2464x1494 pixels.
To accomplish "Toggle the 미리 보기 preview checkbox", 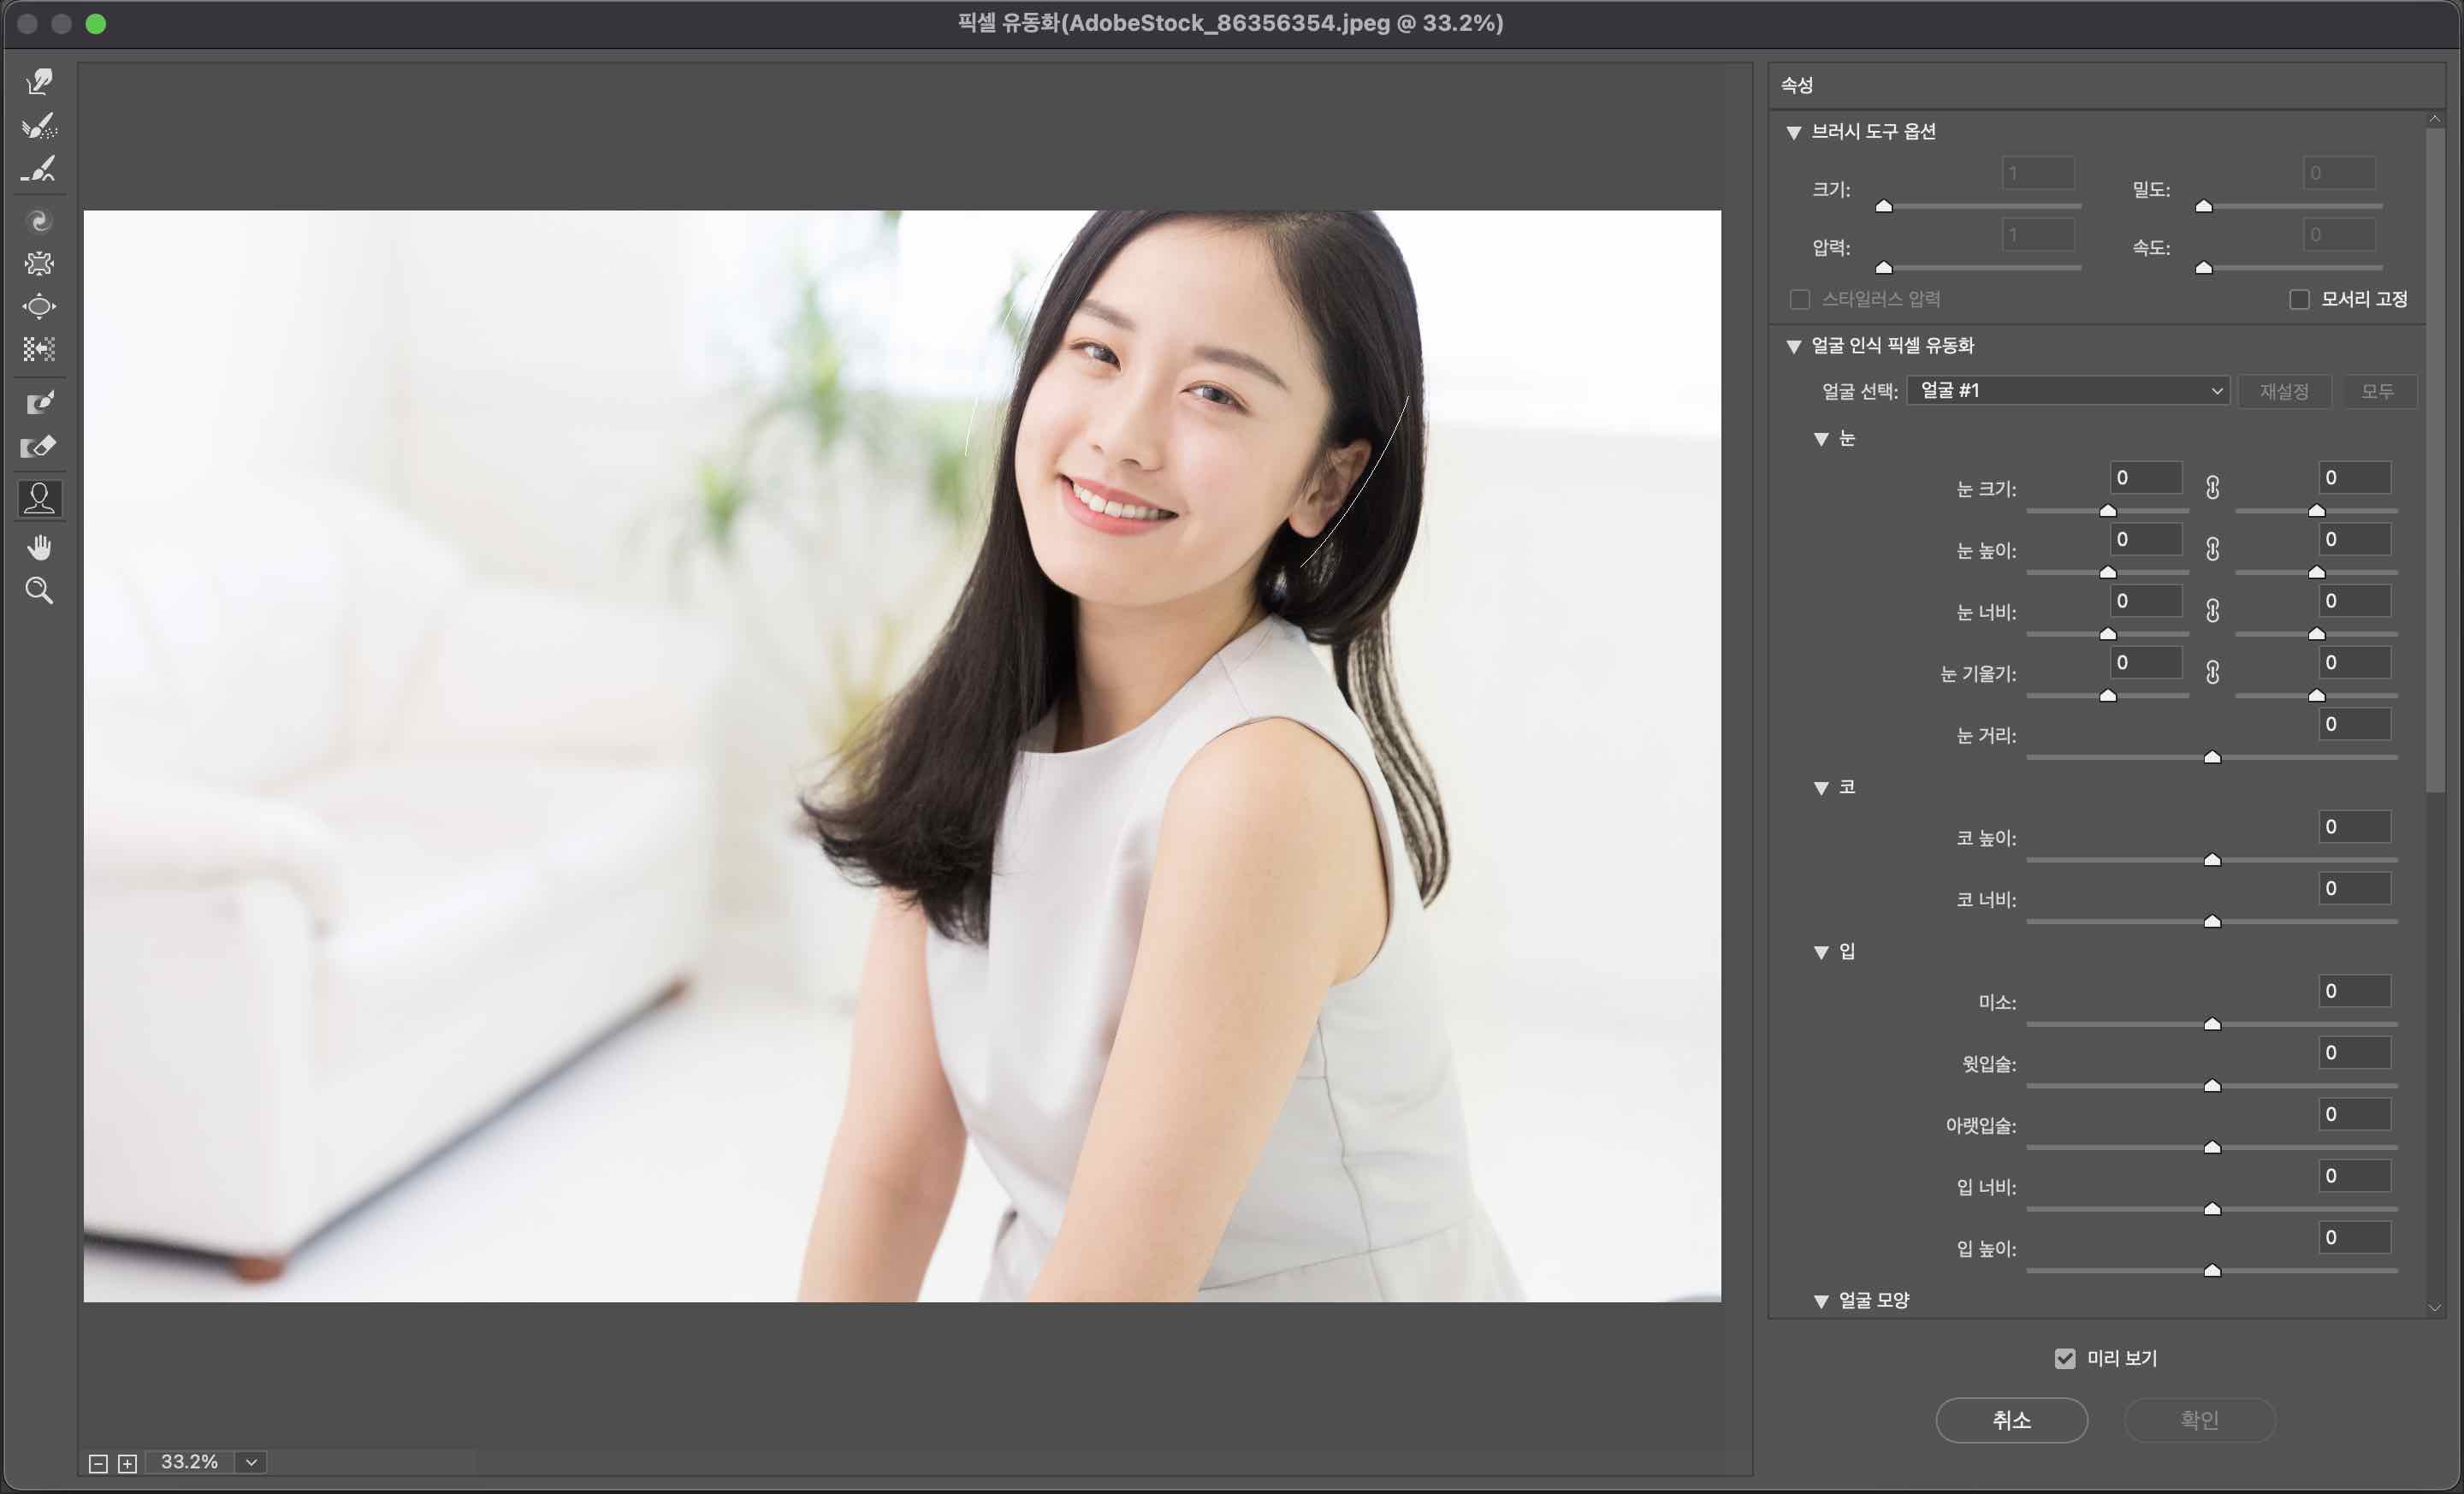I will pyautogui.click(x=2065, y=1358).
